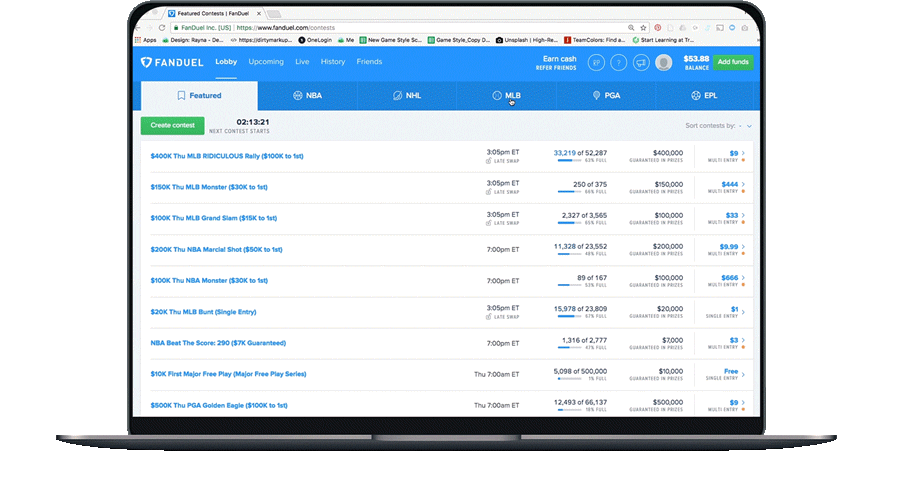Select the EPL sport tab
The width and height of the screenshot is (900, 478).
[x=705, y=96]
